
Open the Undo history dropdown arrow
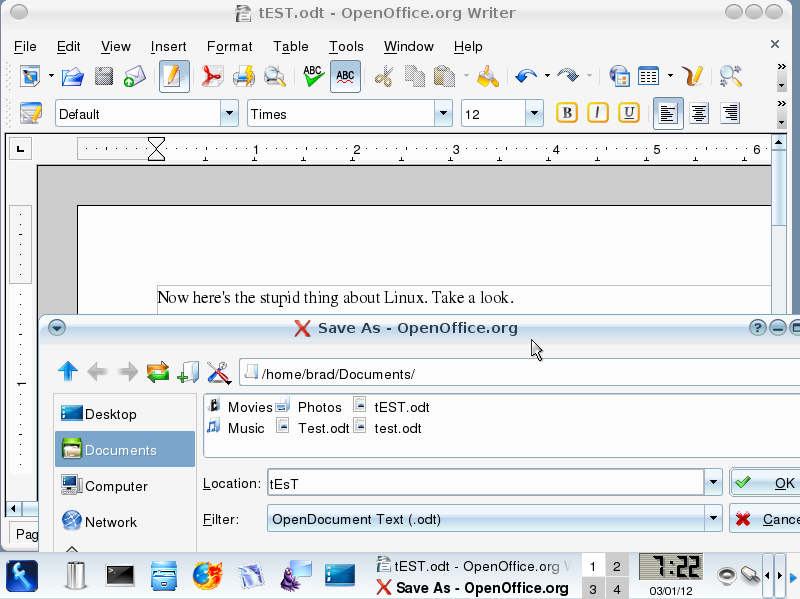[547, 77]
